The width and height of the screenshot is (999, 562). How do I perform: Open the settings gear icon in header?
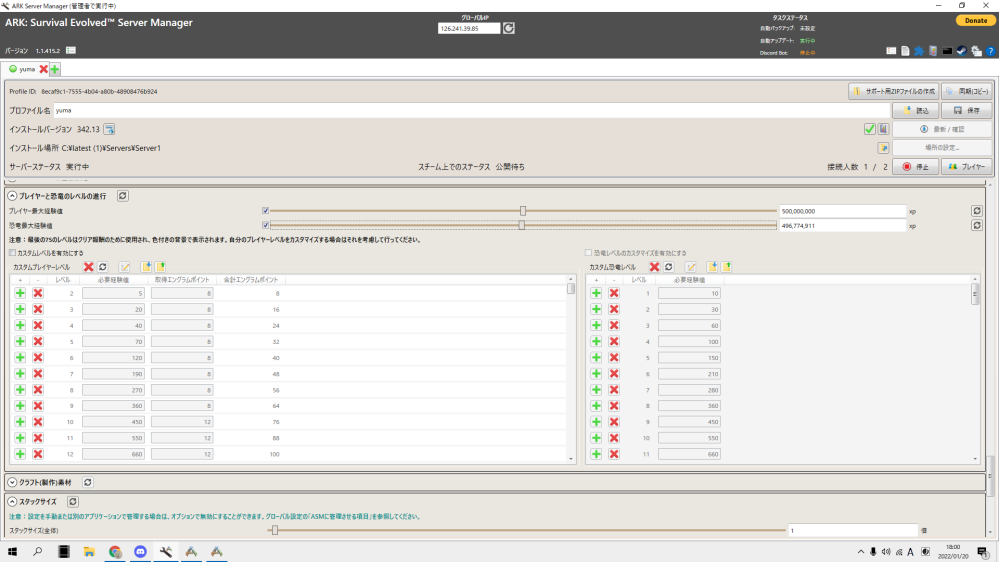click(x=976, y=51)
